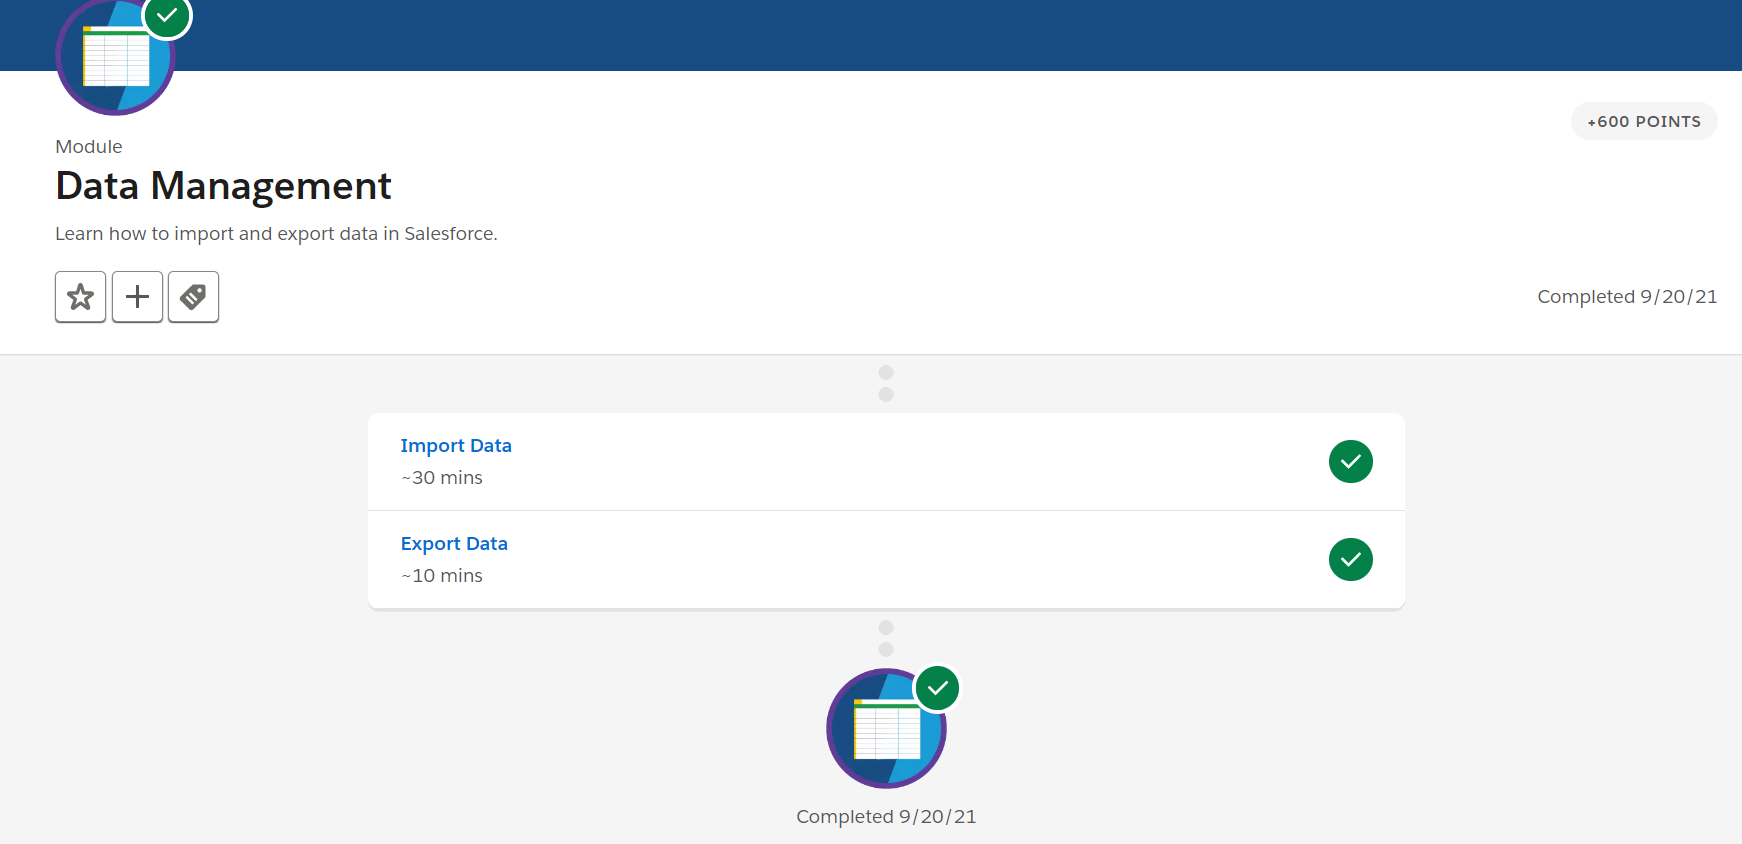Click the green checkmark on the bottom badge
This screenshot has height=844, width=1742.
[x=937, y=688]
